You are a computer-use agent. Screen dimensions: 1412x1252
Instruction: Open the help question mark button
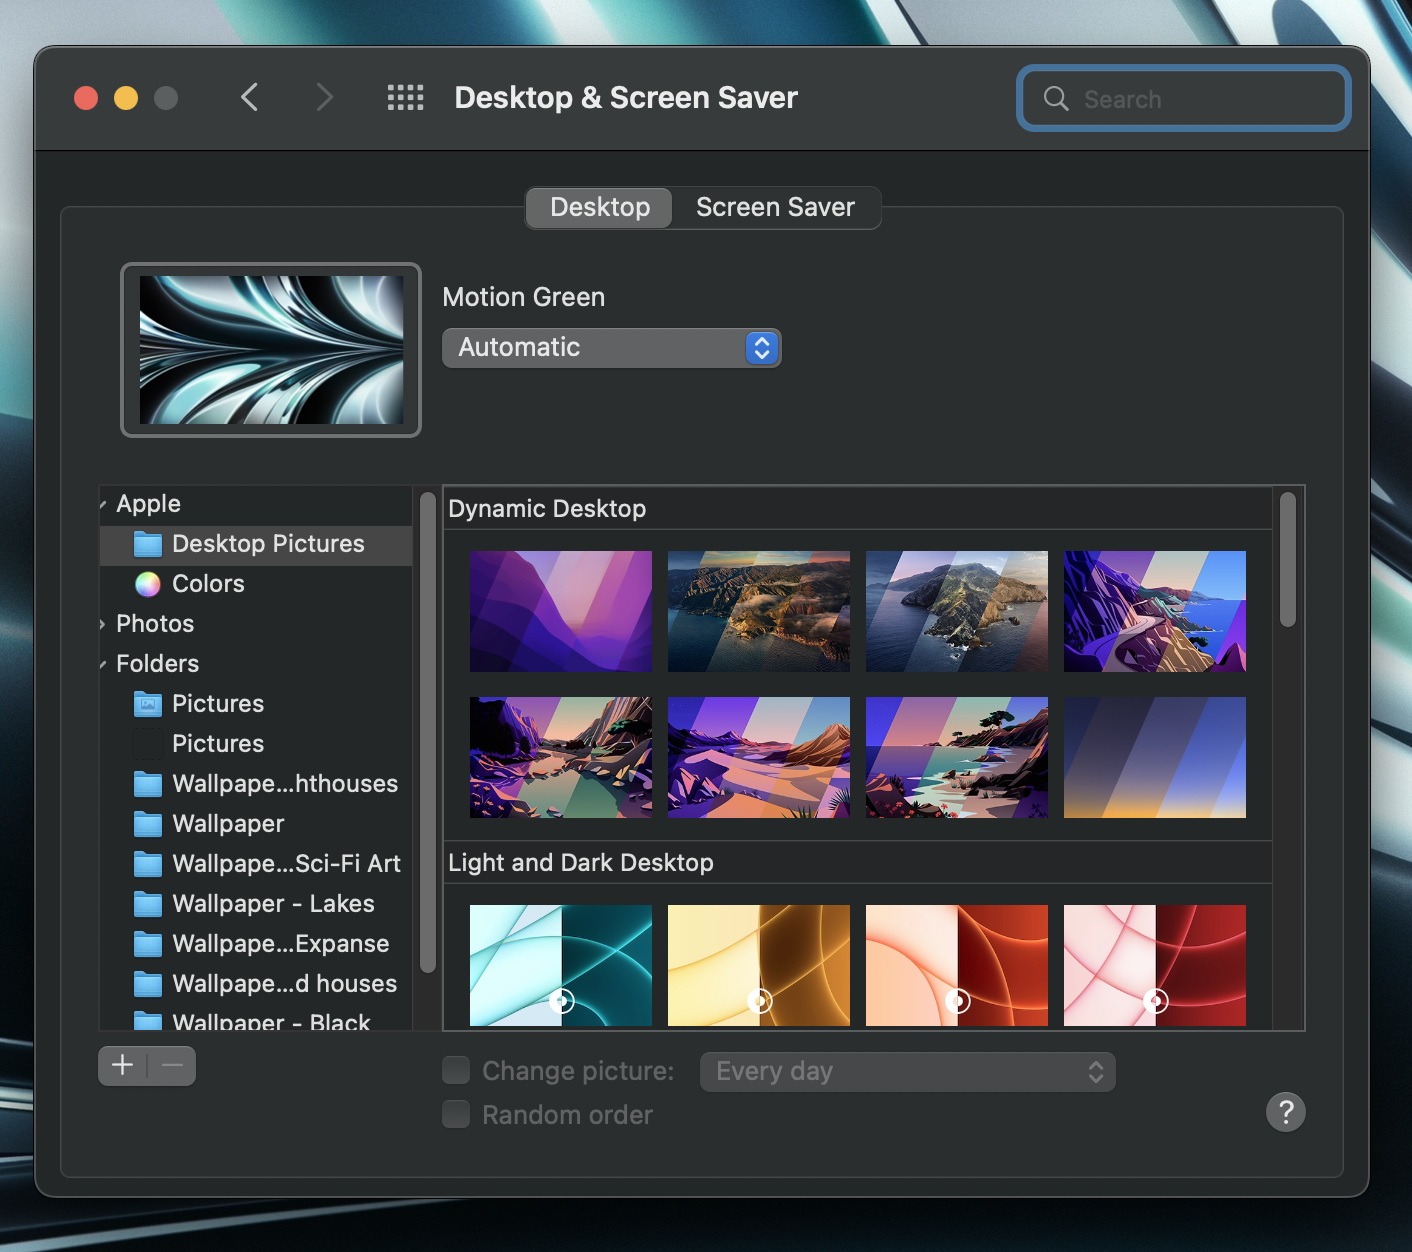click(x=1285, y=1112)
